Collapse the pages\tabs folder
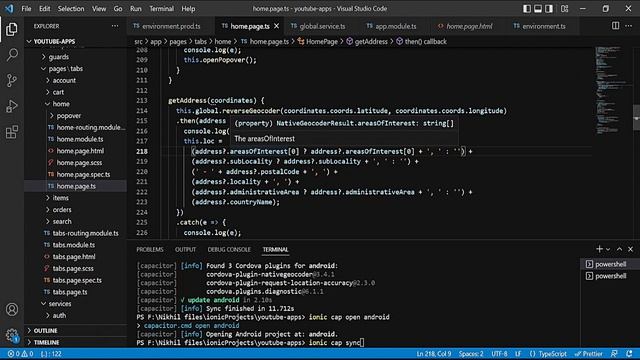640x360 pixels. point(76,69)
